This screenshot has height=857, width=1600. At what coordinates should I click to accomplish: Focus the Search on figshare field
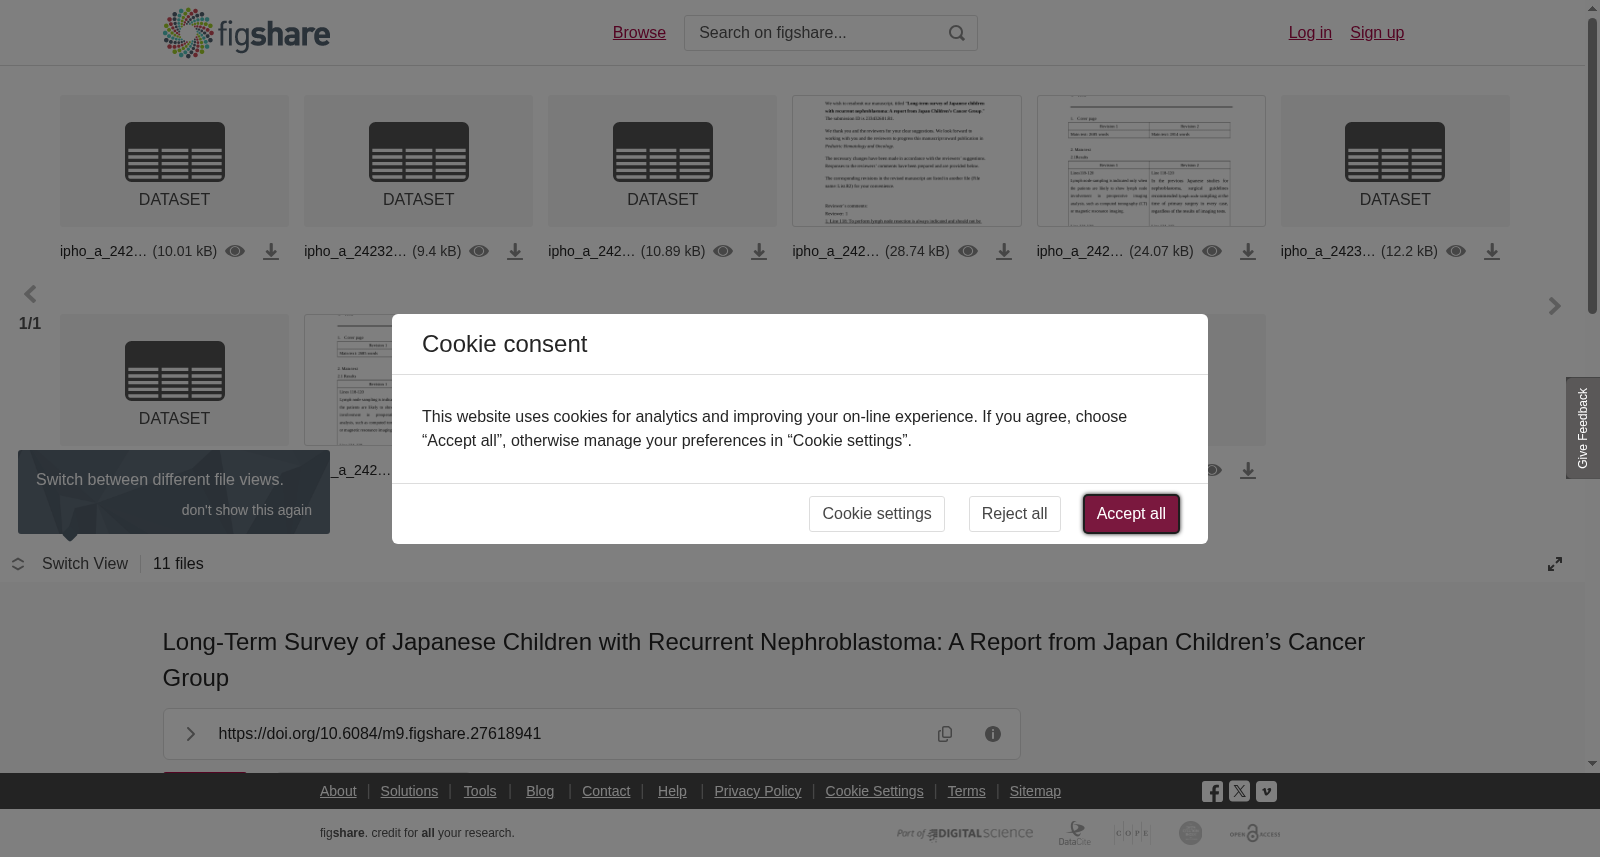815,33
